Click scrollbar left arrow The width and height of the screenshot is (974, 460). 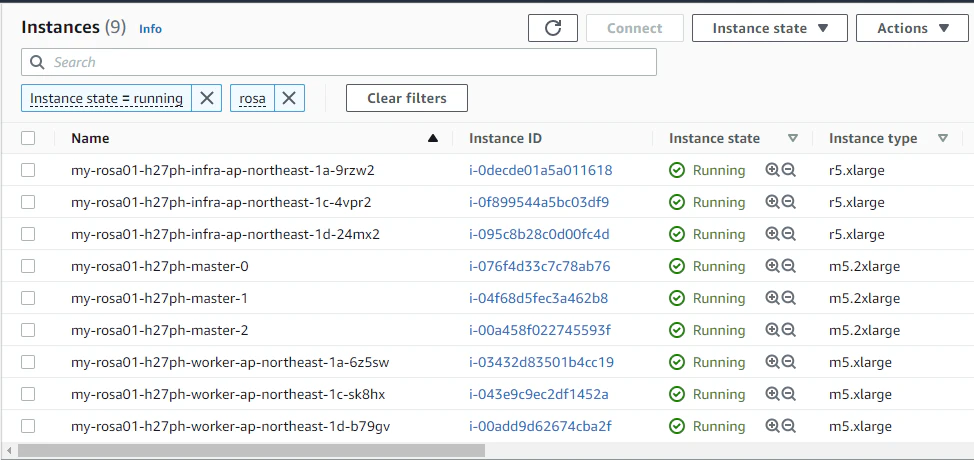point(9,450)
